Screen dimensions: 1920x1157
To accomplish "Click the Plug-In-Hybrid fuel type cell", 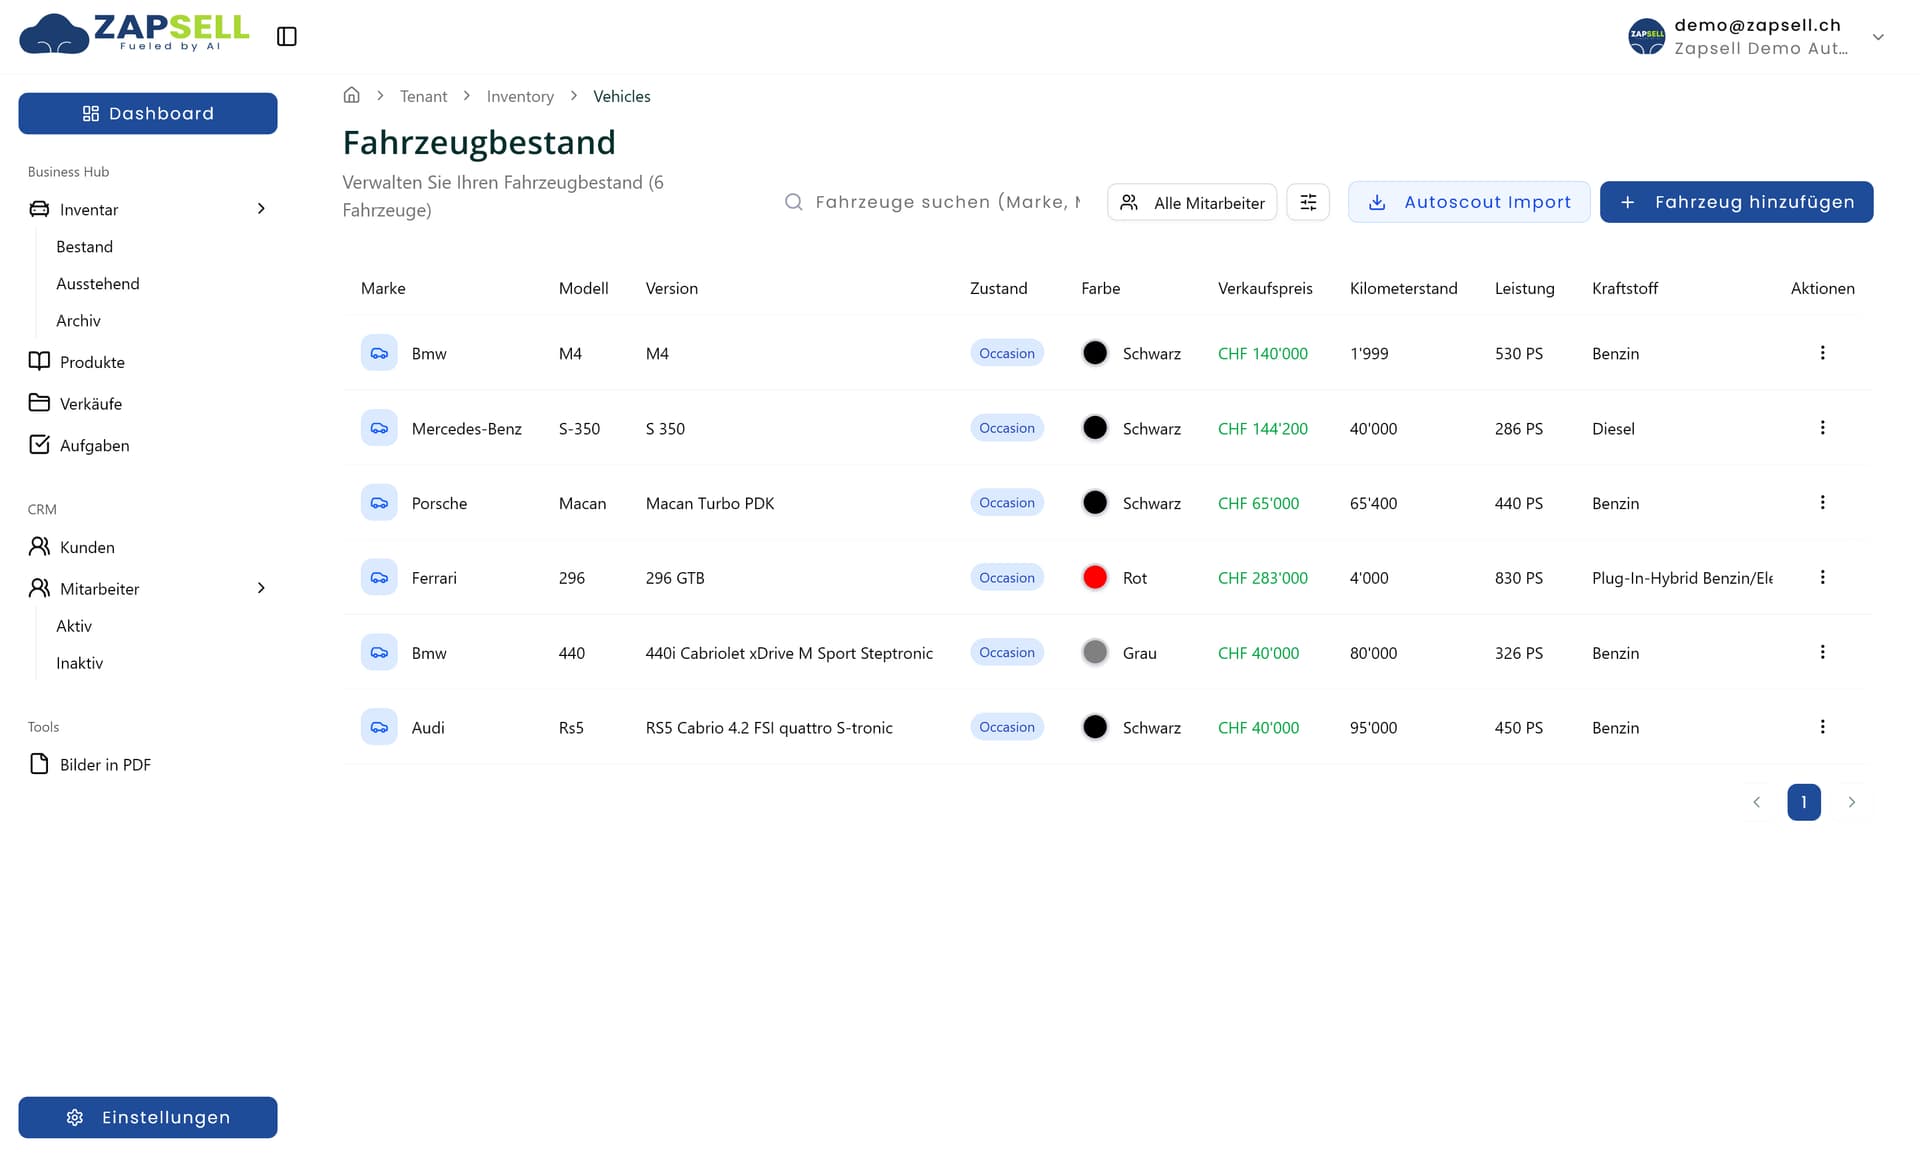I will click(x=1682, y=578).
